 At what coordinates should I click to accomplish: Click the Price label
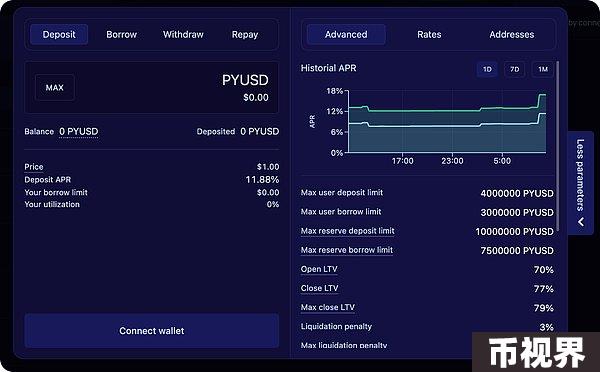pos(34,167)
